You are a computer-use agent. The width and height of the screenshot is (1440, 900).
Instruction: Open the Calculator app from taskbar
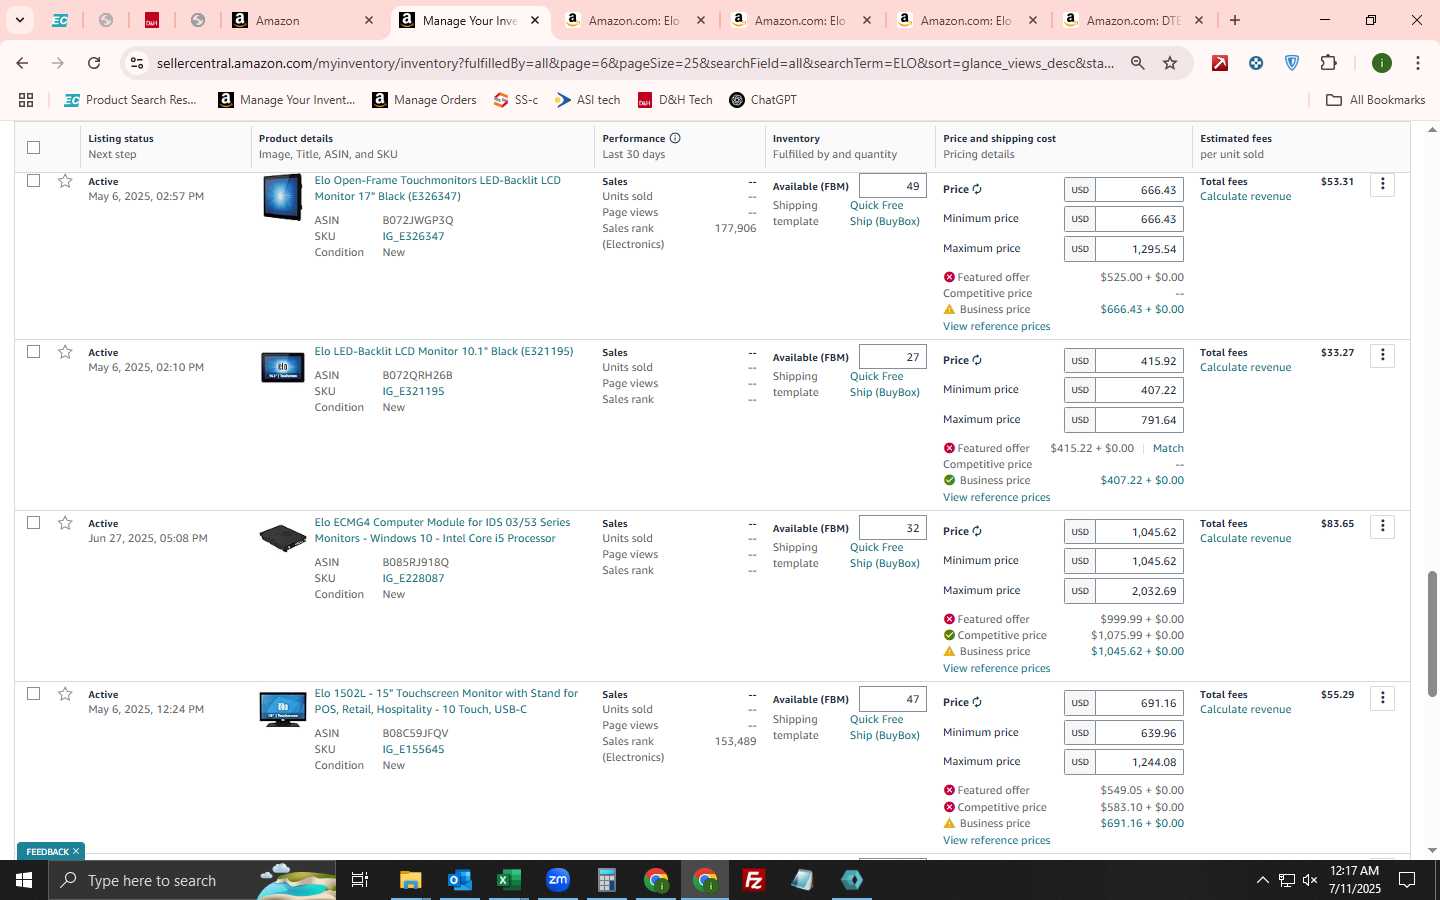click(x=606, y=880)
